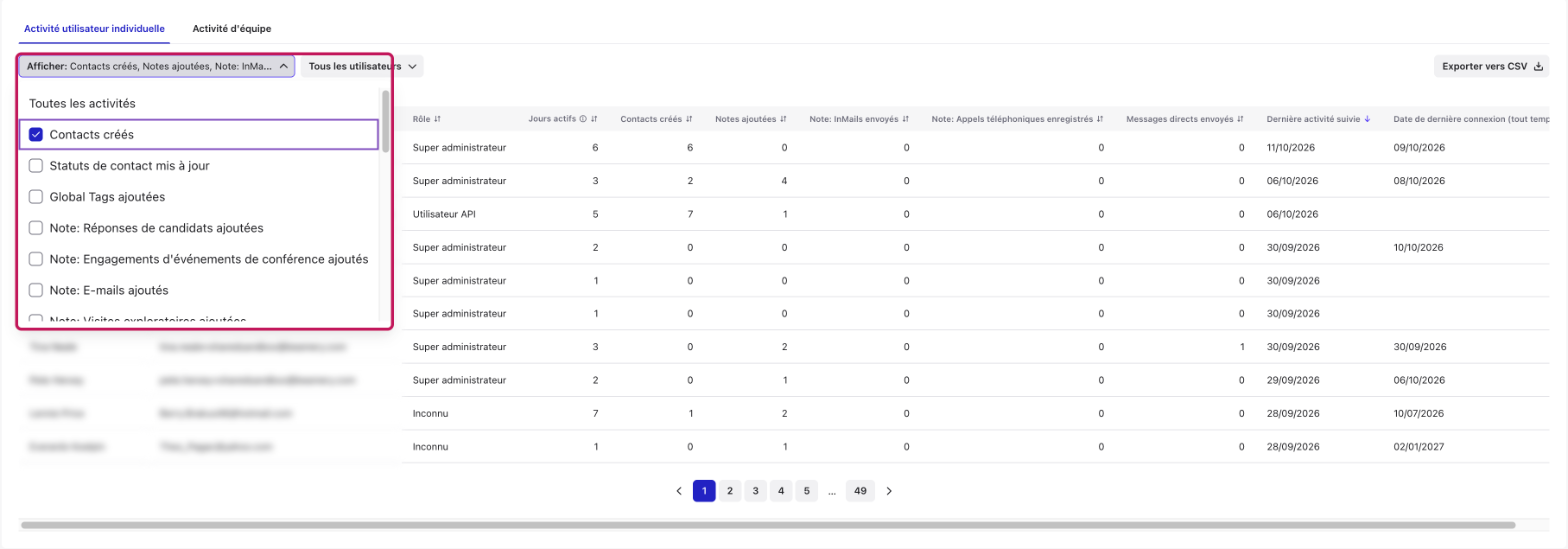Click last connection date 02/01/2027
The height and width of the screenshot is (549, 1568).
(x=1420, y=446)
